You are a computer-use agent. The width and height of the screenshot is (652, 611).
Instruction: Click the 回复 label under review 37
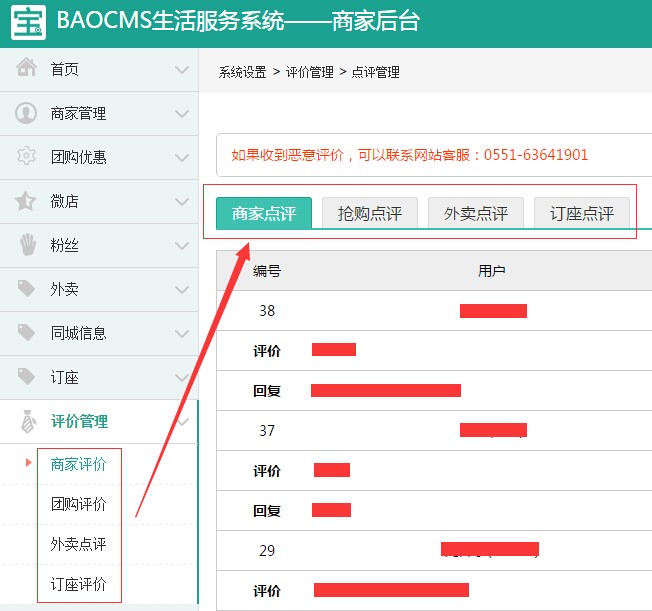click(x=267, y=510)
